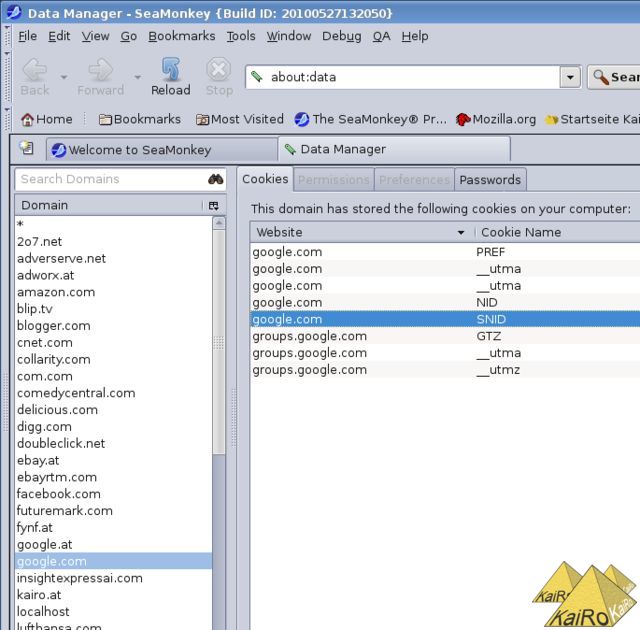Click the Cookie Name column header
Image resolution: width=640 pixels, height=630 pixels.
point(558,233)
